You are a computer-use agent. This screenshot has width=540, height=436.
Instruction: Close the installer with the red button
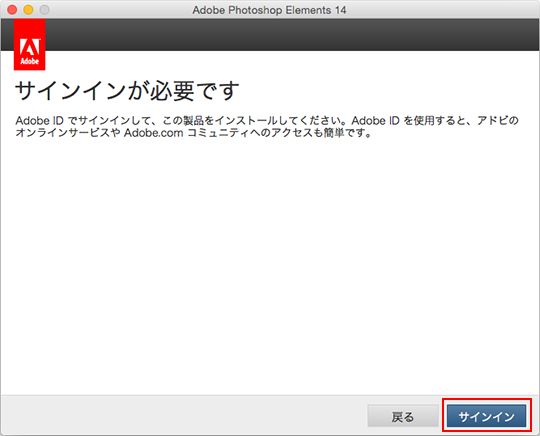(12, 10)
